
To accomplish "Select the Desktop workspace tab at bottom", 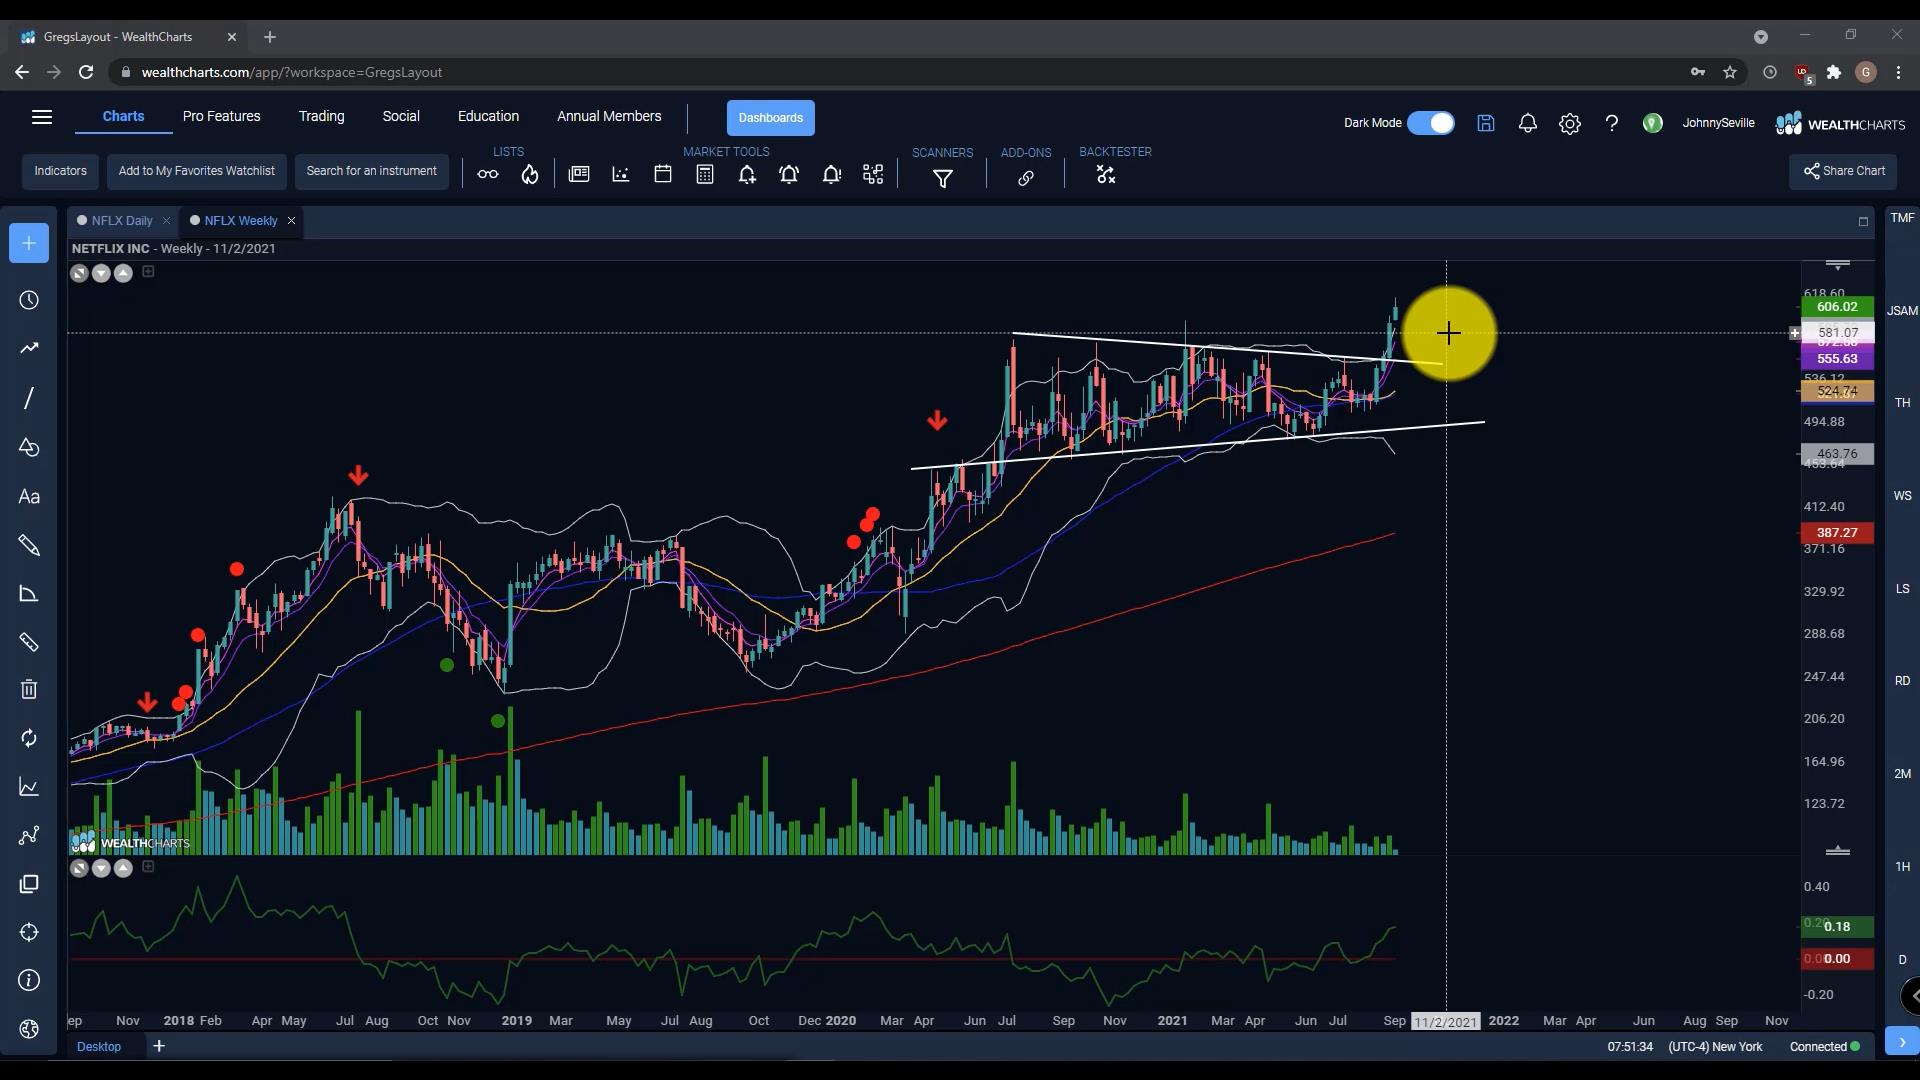I will pyautogui.click(x=99, y=1046).
